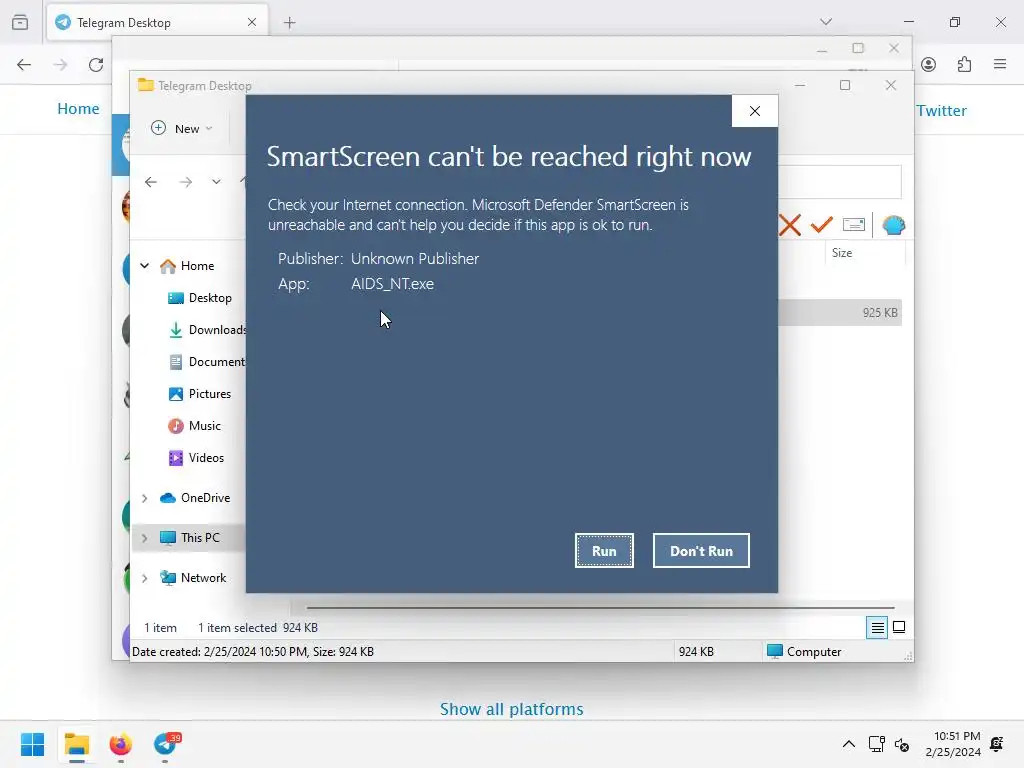Select This PC in the navigation pane
1024x768 pixels.
click(190, 537)
